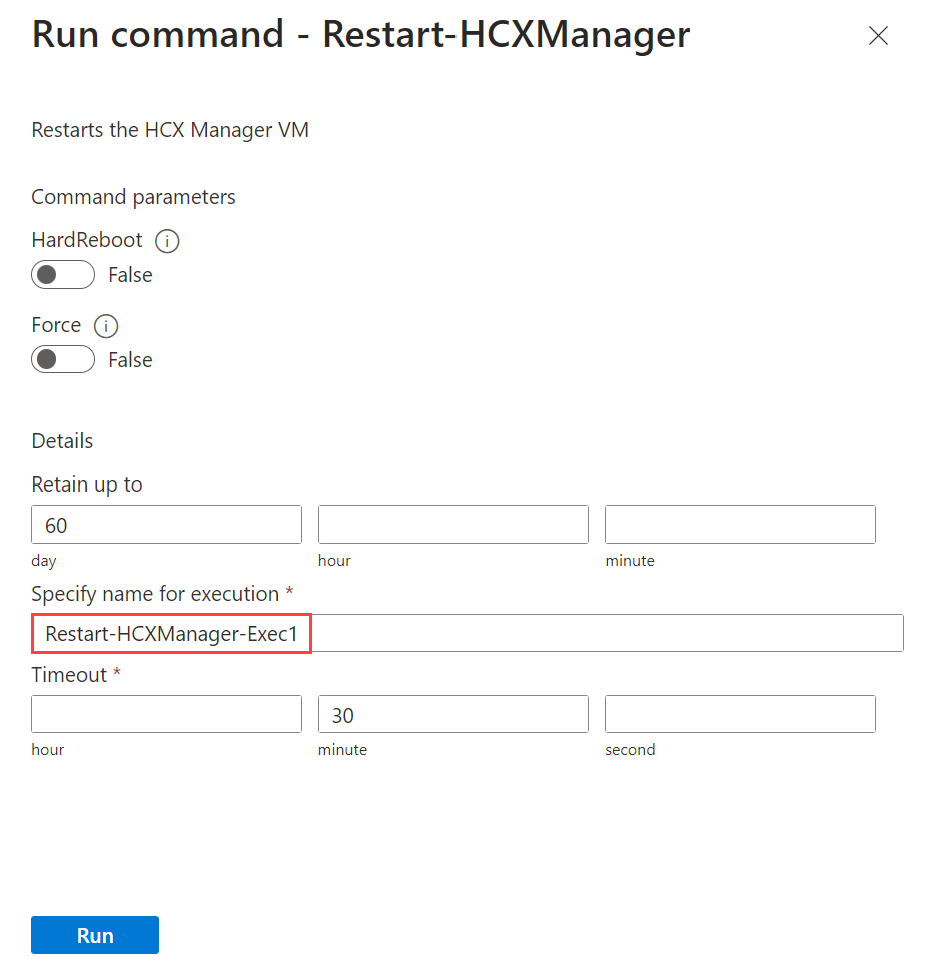Image resolution: width=925 pixels, height=975 pixels.
Task: Enable the HardReboot toggle switch
Action: 62,275
